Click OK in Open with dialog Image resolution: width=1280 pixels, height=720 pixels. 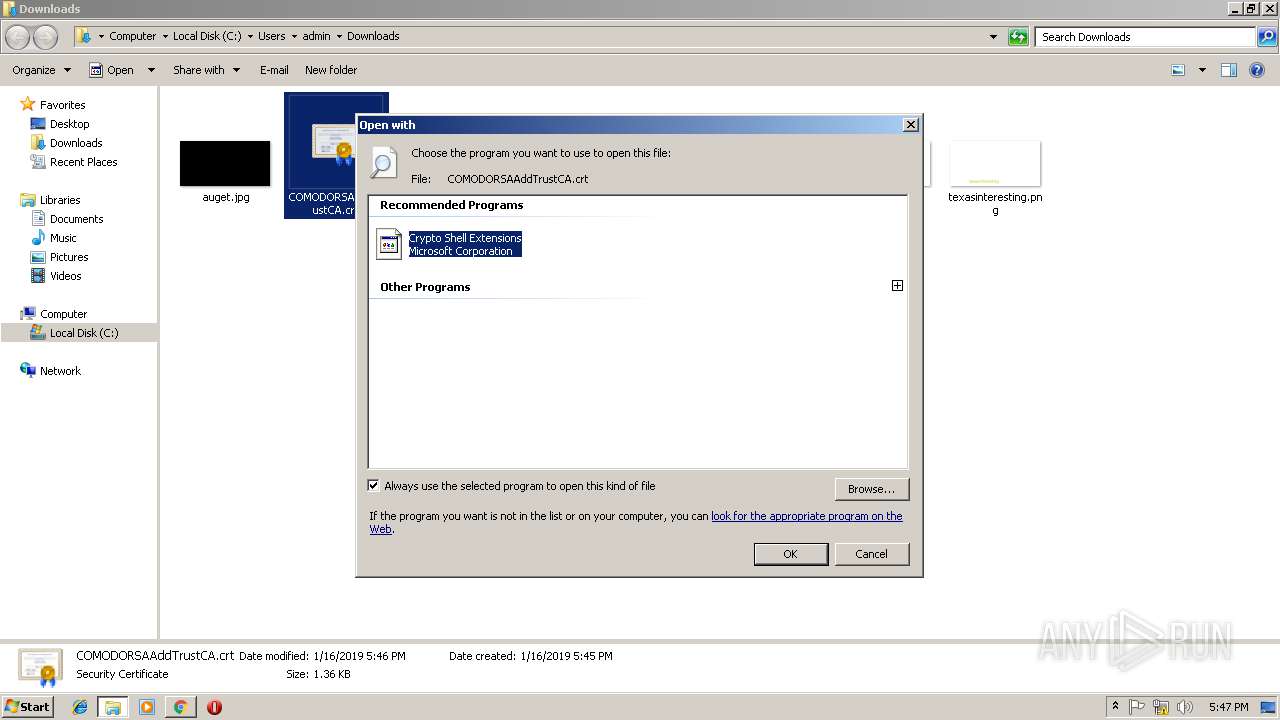click(x=790, y=554)
